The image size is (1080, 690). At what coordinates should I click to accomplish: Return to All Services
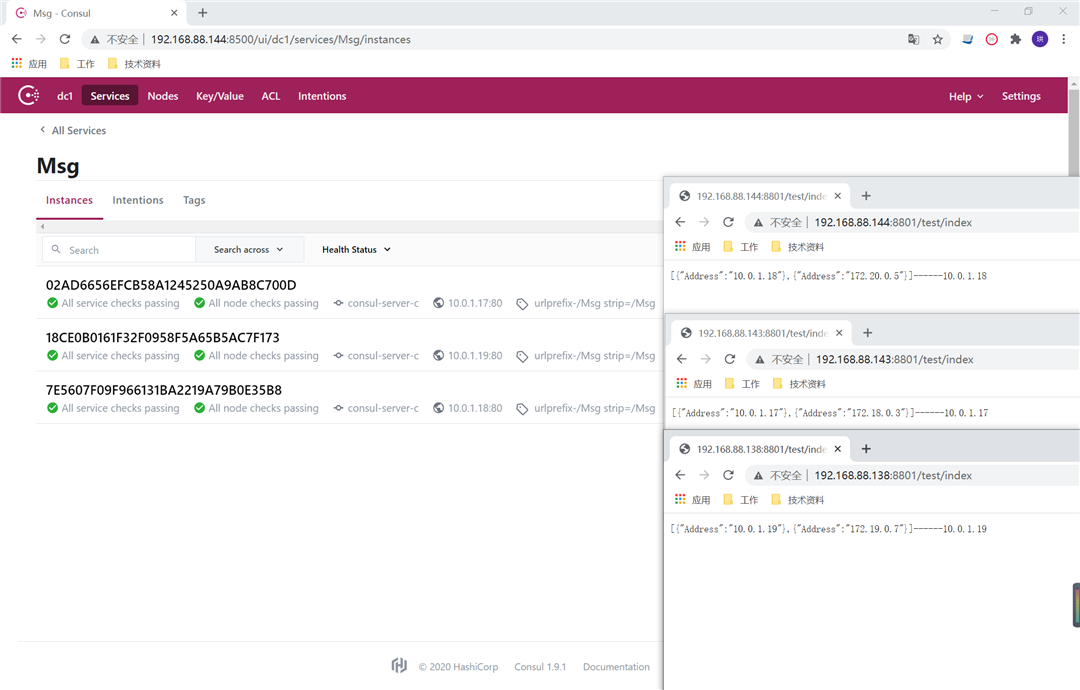73,130
